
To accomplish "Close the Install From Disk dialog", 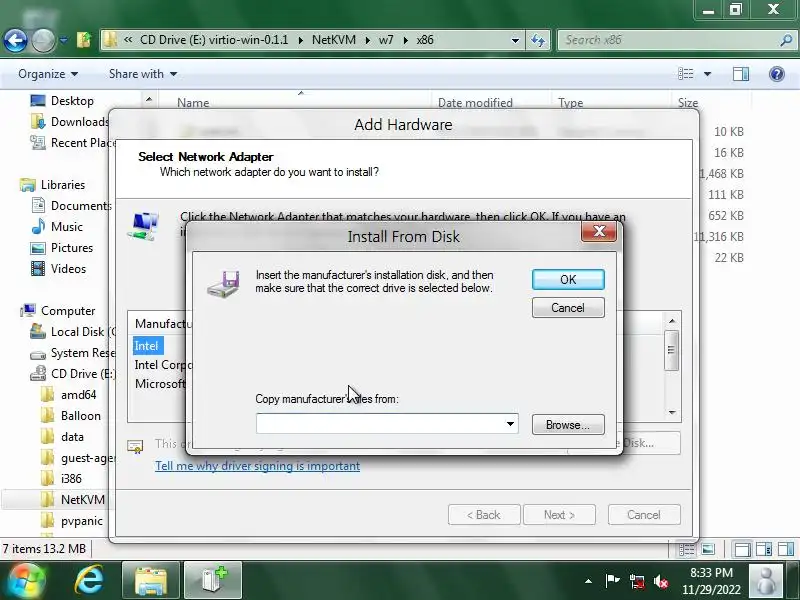I will click(x=599, y=232).
